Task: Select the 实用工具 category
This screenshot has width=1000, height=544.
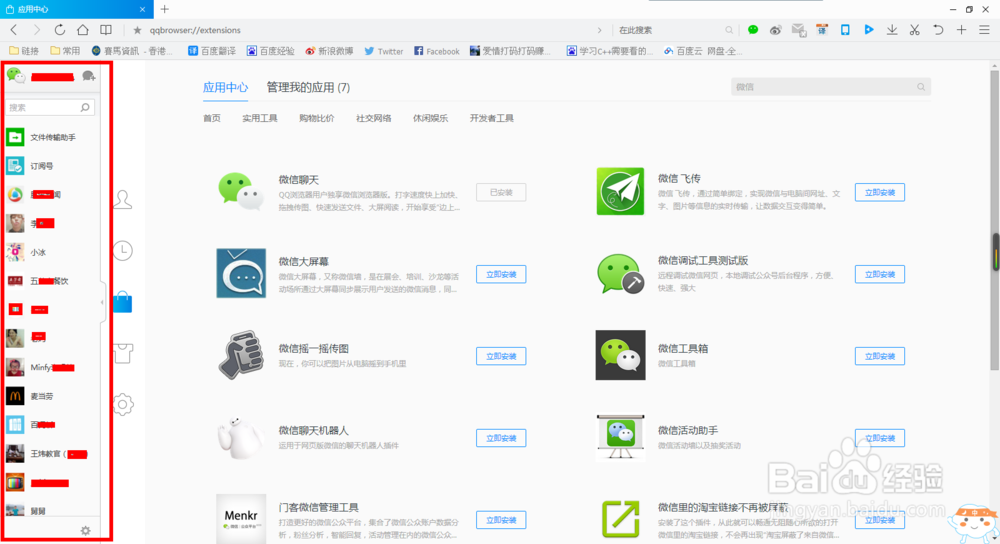Action: (x=260, y=118)
